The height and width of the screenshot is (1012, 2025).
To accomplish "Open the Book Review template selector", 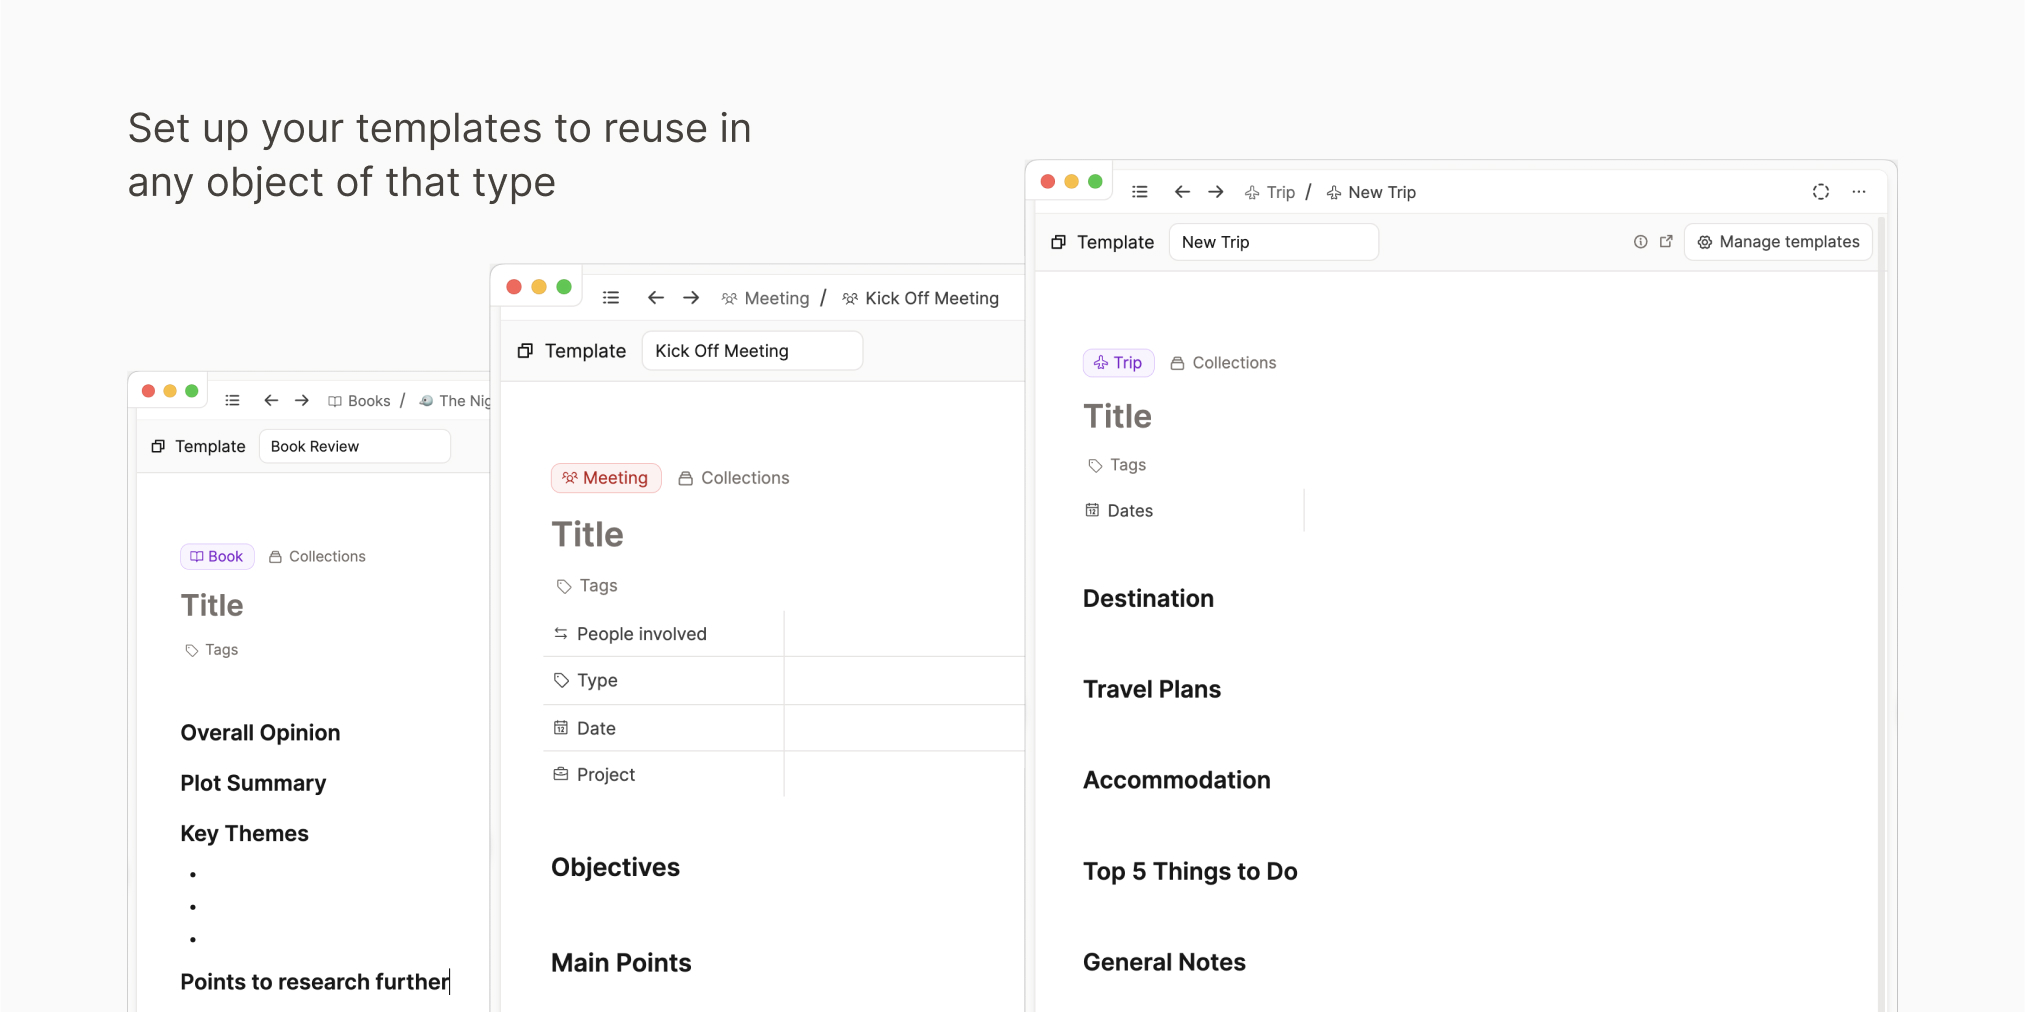I will coord(354,447).
